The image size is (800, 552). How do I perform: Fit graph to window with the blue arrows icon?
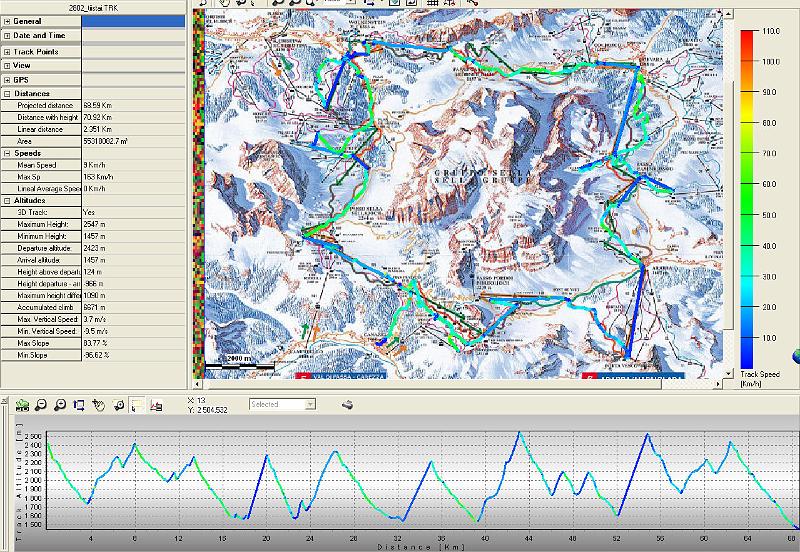coord(79,406)
